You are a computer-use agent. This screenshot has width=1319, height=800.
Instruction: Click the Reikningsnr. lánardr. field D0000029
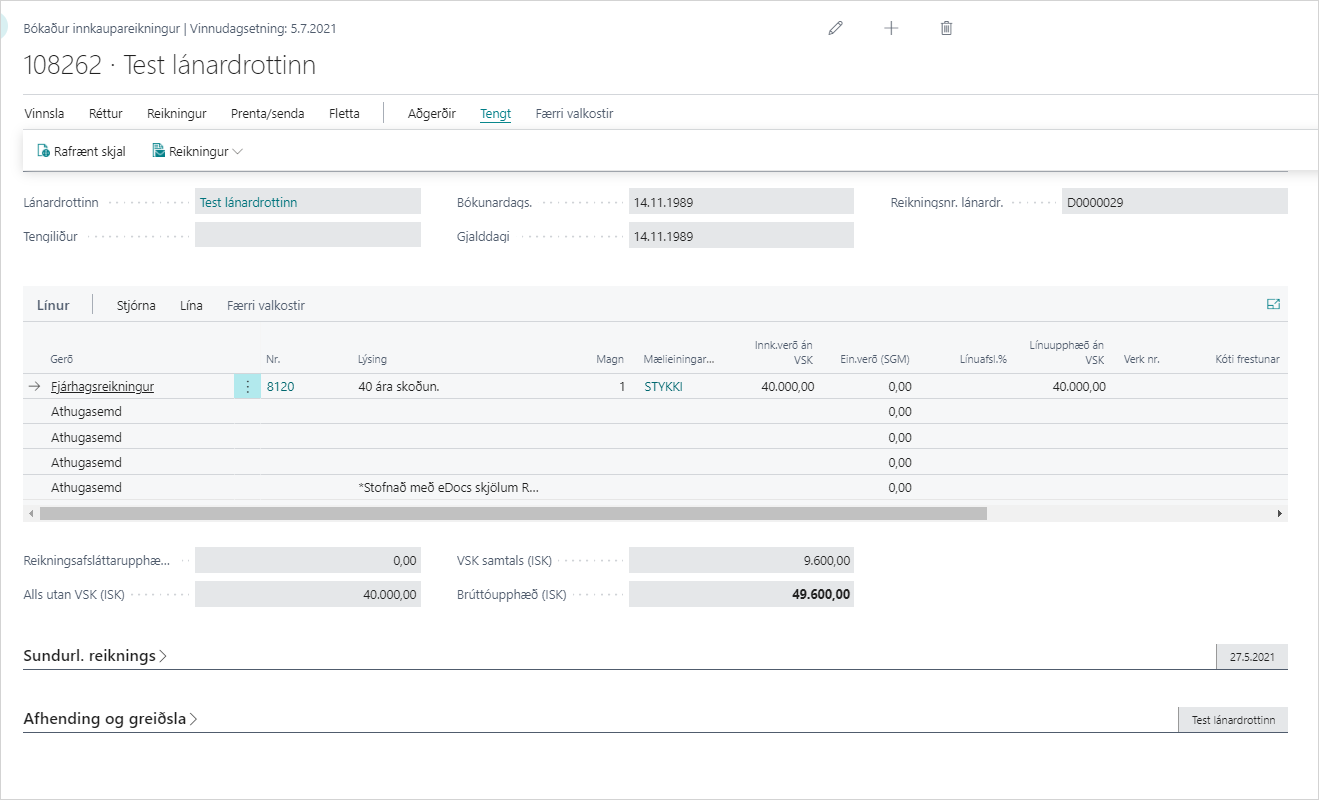point(1174,202)
